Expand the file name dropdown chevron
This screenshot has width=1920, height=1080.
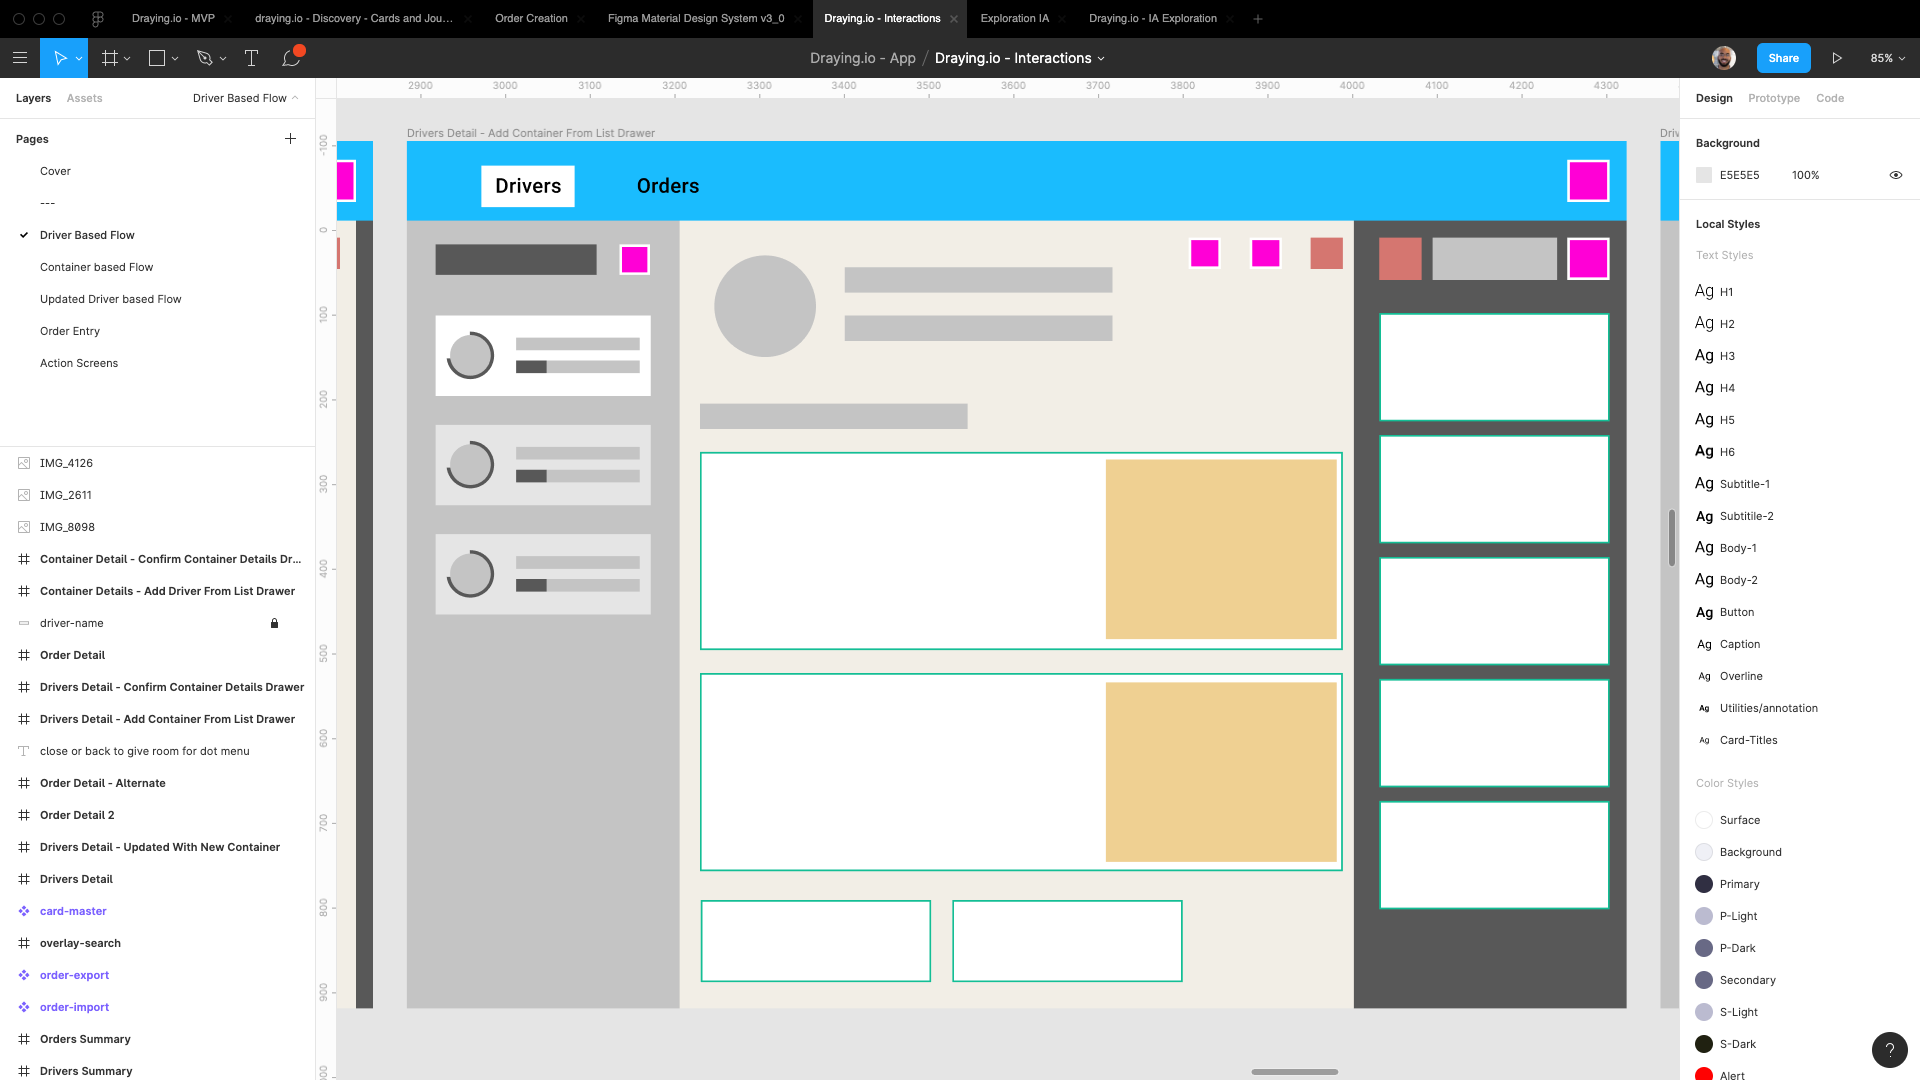coord(1101,59)
